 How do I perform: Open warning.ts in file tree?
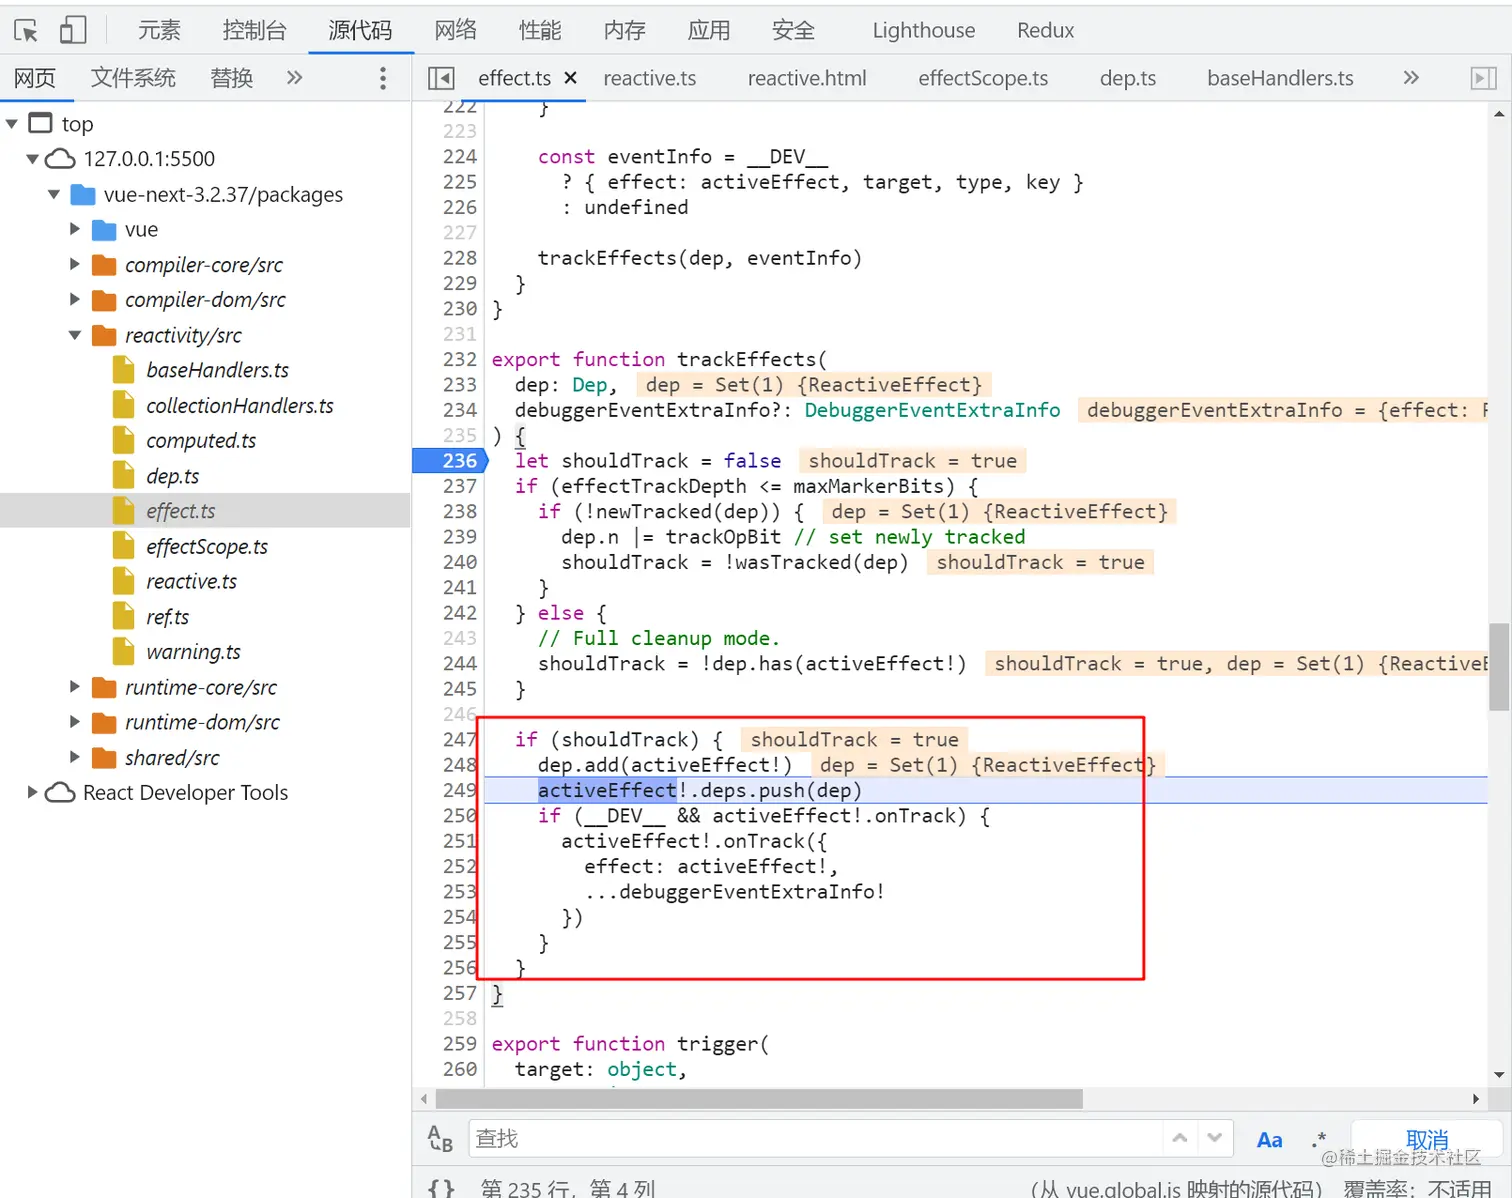pos(193,652)
